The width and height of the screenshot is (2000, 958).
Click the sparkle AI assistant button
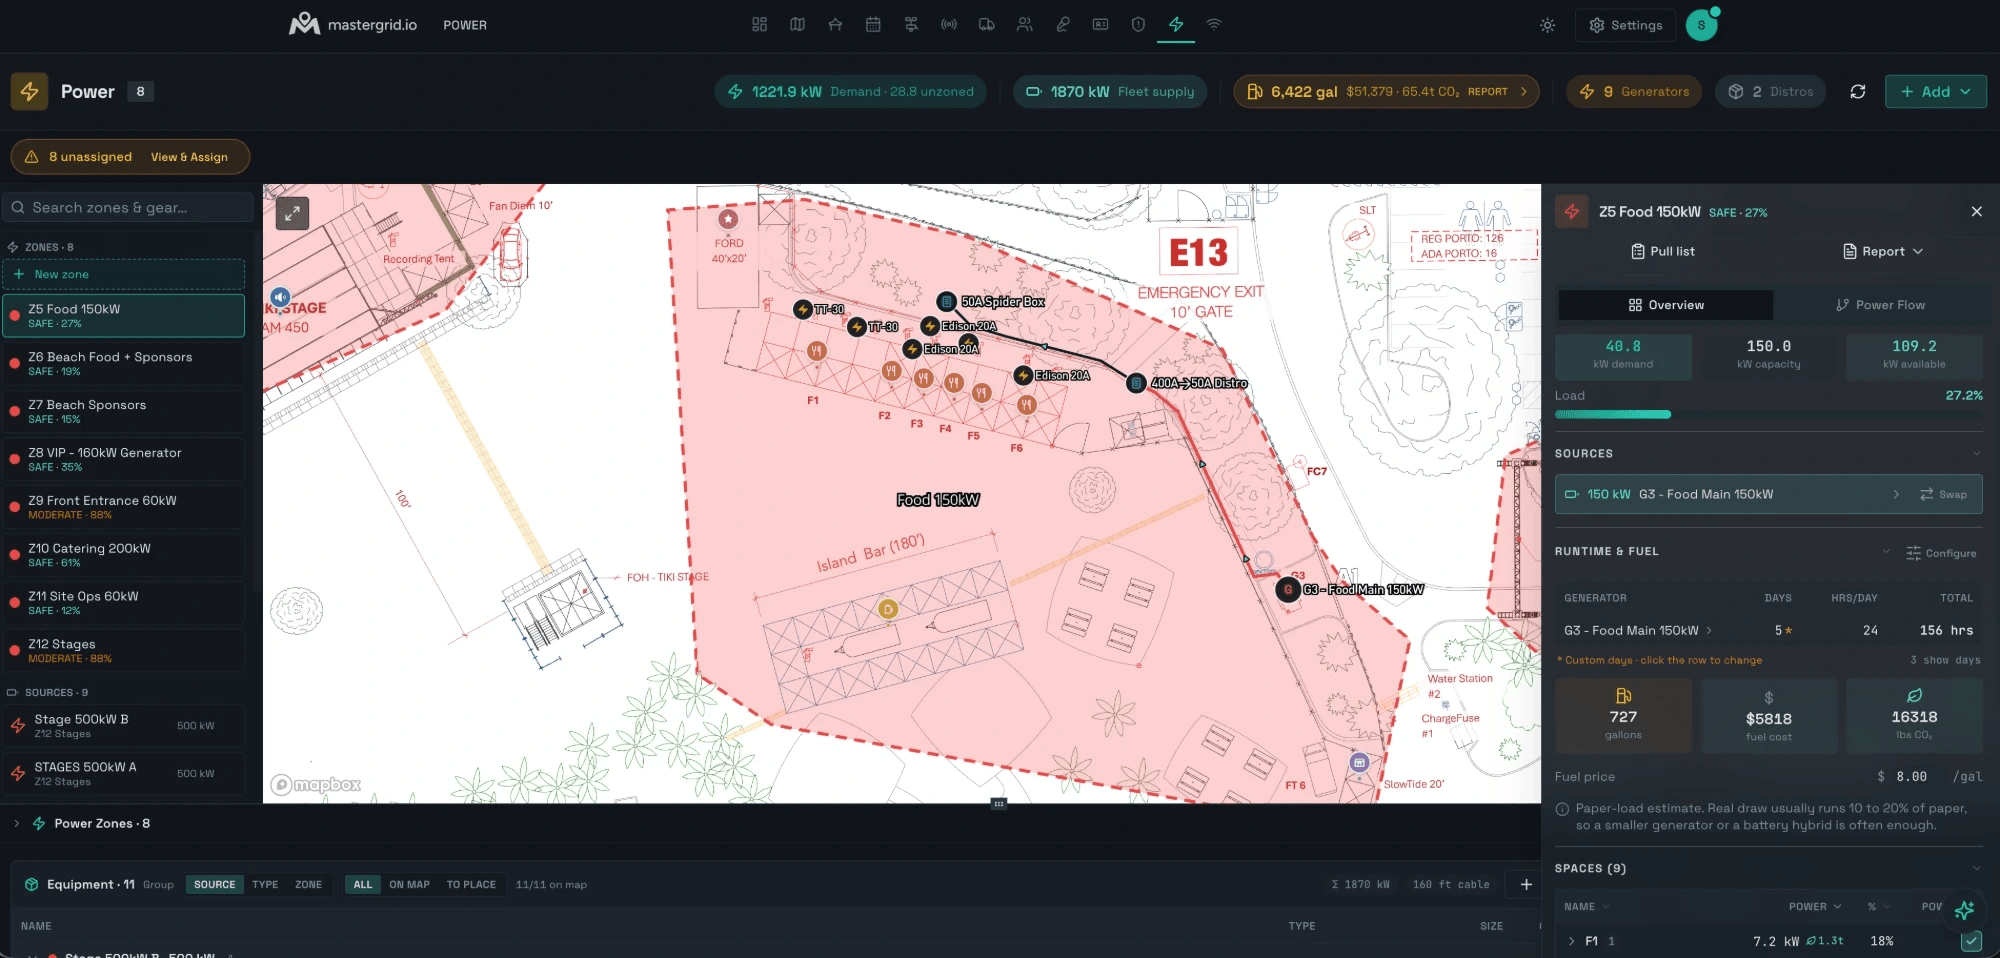coord(1964,910)
